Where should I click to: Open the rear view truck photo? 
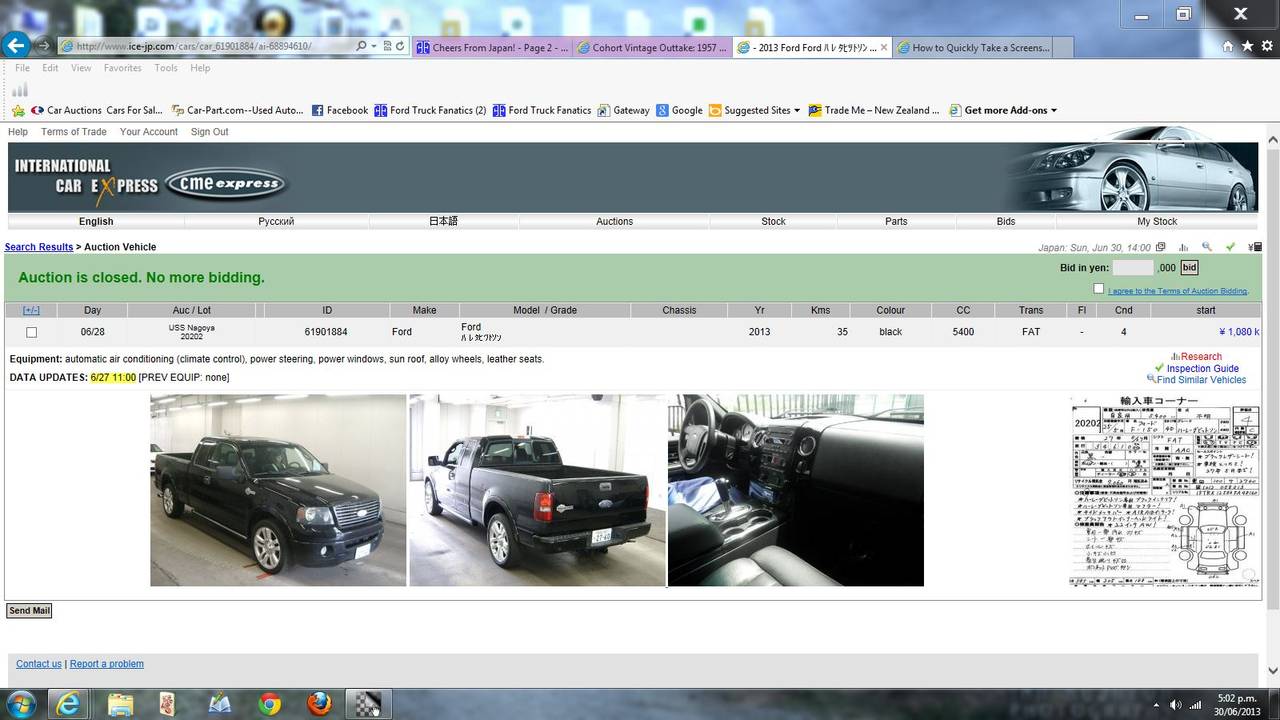537,490
